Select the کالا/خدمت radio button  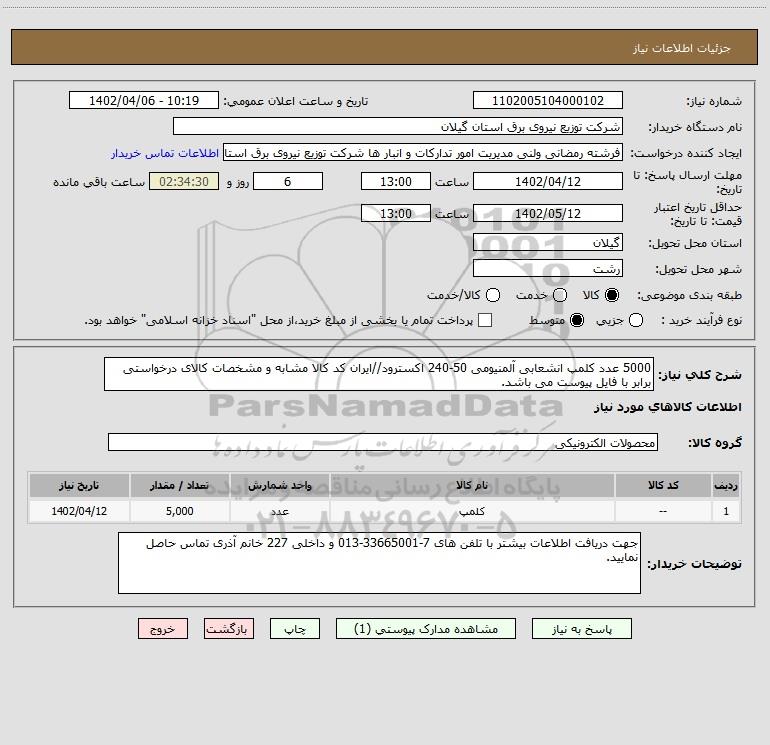pos(493,295)
